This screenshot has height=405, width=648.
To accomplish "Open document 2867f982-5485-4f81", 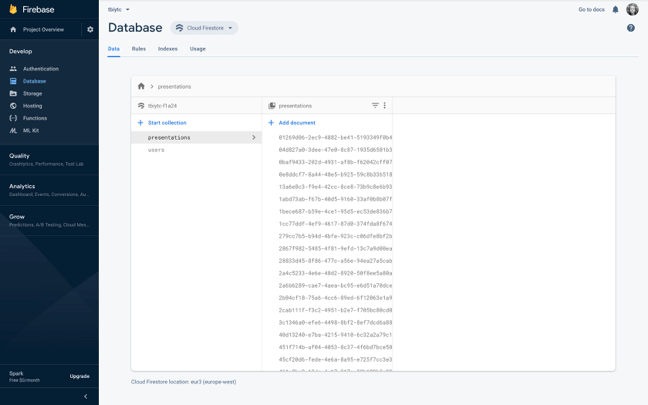I will [335, 248].
